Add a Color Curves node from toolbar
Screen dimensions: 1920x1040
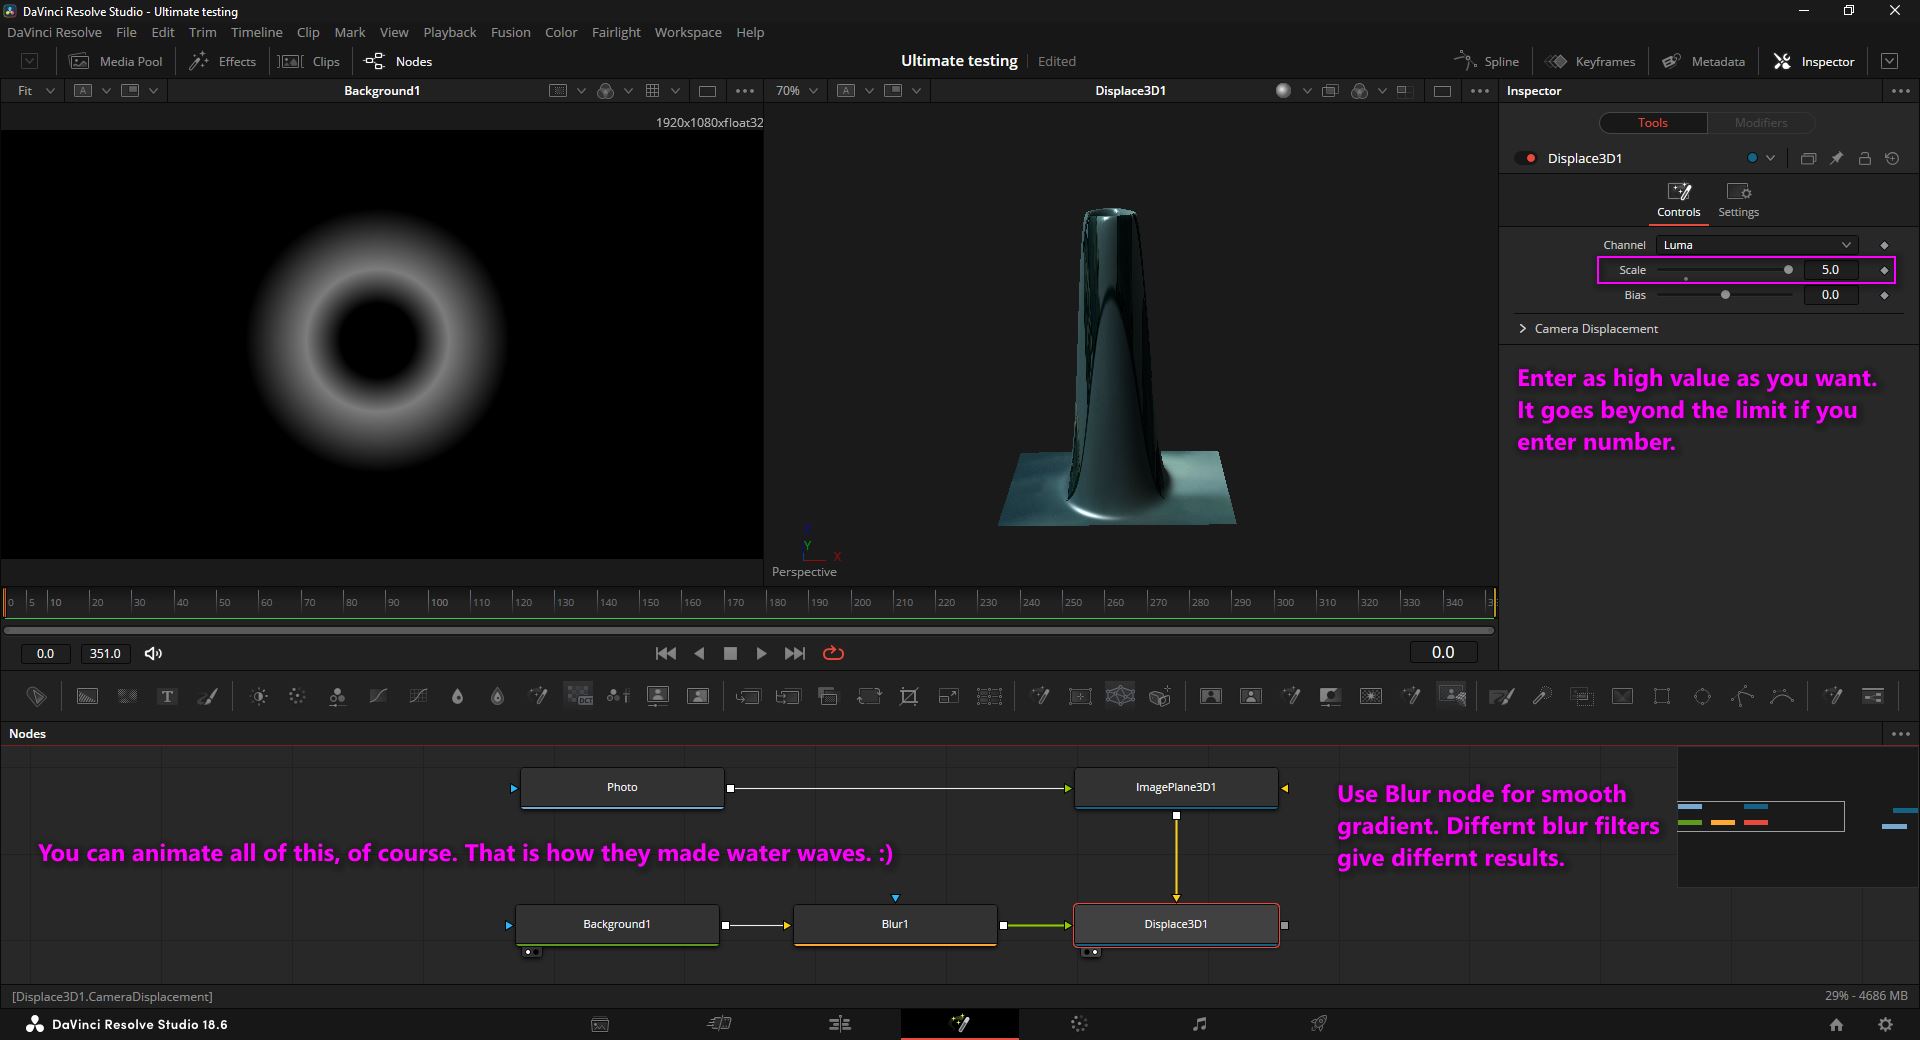click(378, 697)
